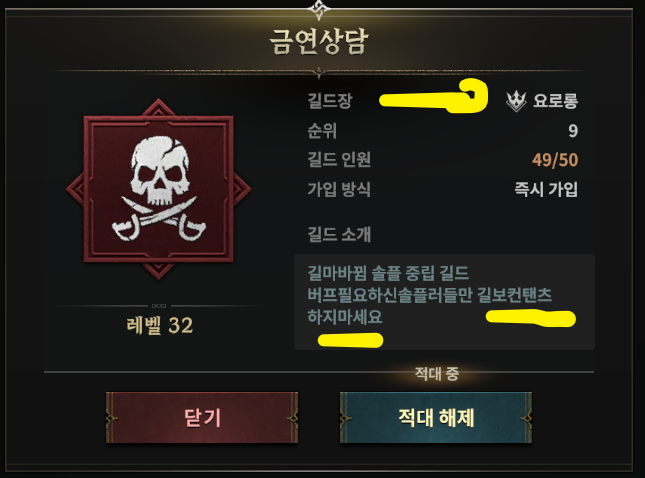The height and width of the screenshot is (478, 645).
Task: Click the diamond ornament above the title
Action: [319, 9]
